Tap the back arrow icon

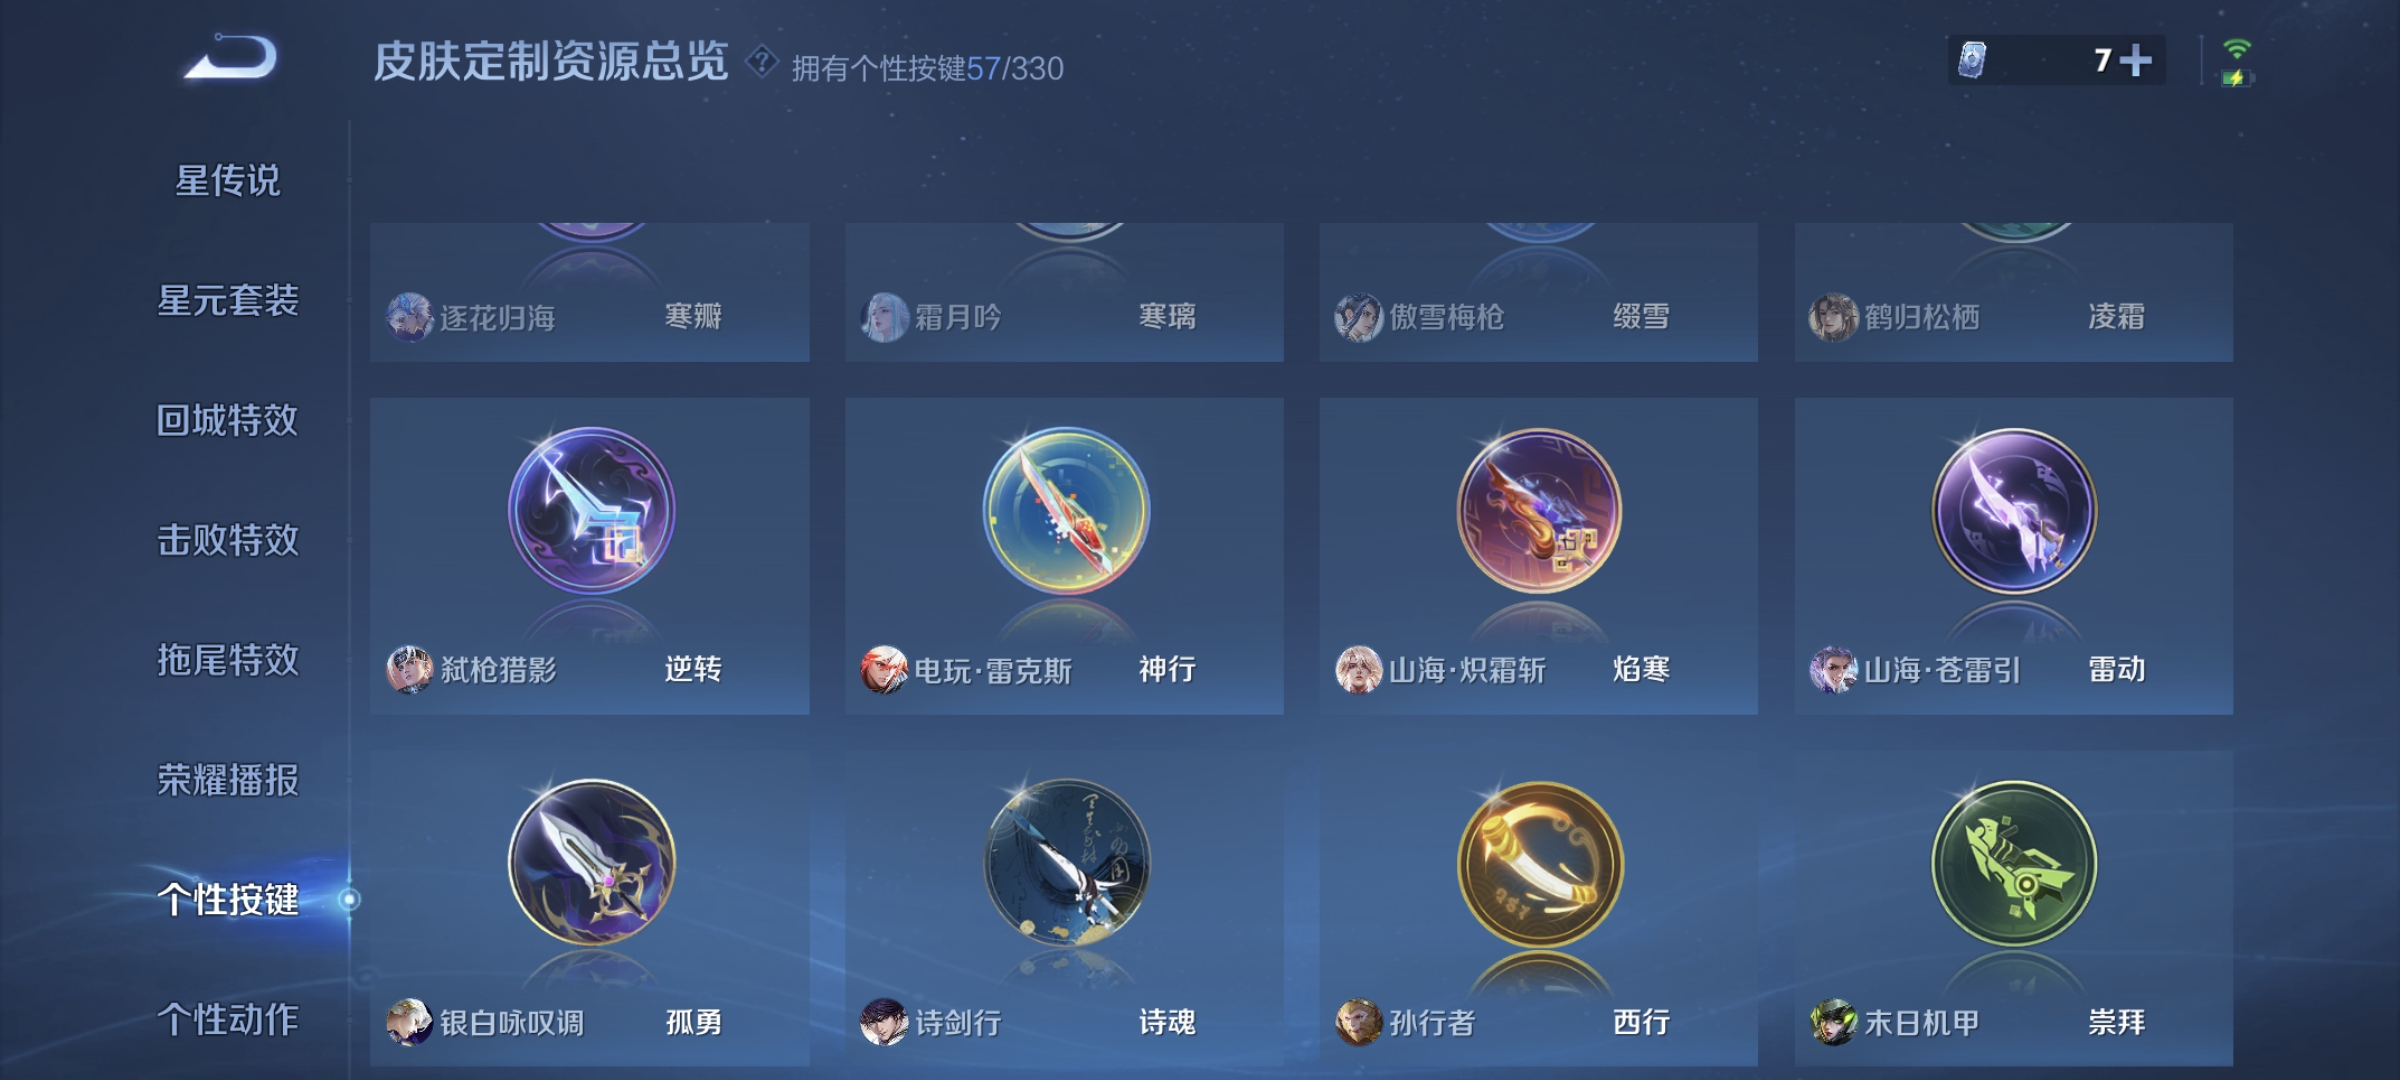pyautogui.click(x=231, y=58)
